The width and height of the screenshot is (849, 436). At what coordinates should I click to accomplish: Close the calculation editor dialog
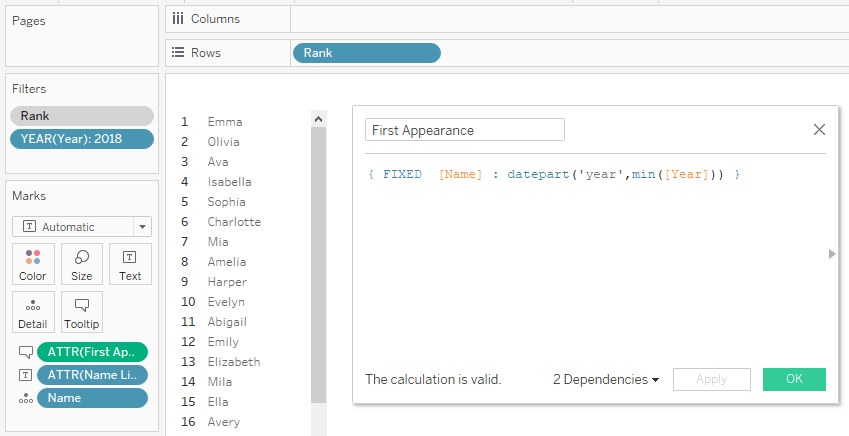pos(819,130)
